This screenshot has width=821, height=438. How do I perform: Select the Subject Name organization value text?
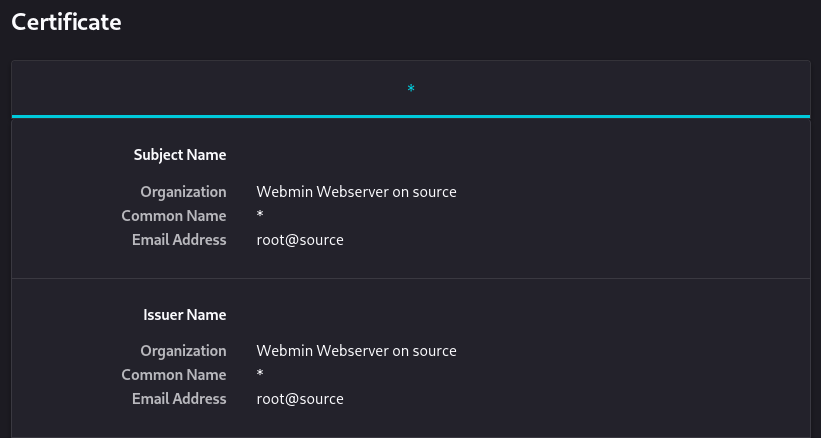point(356,192)
